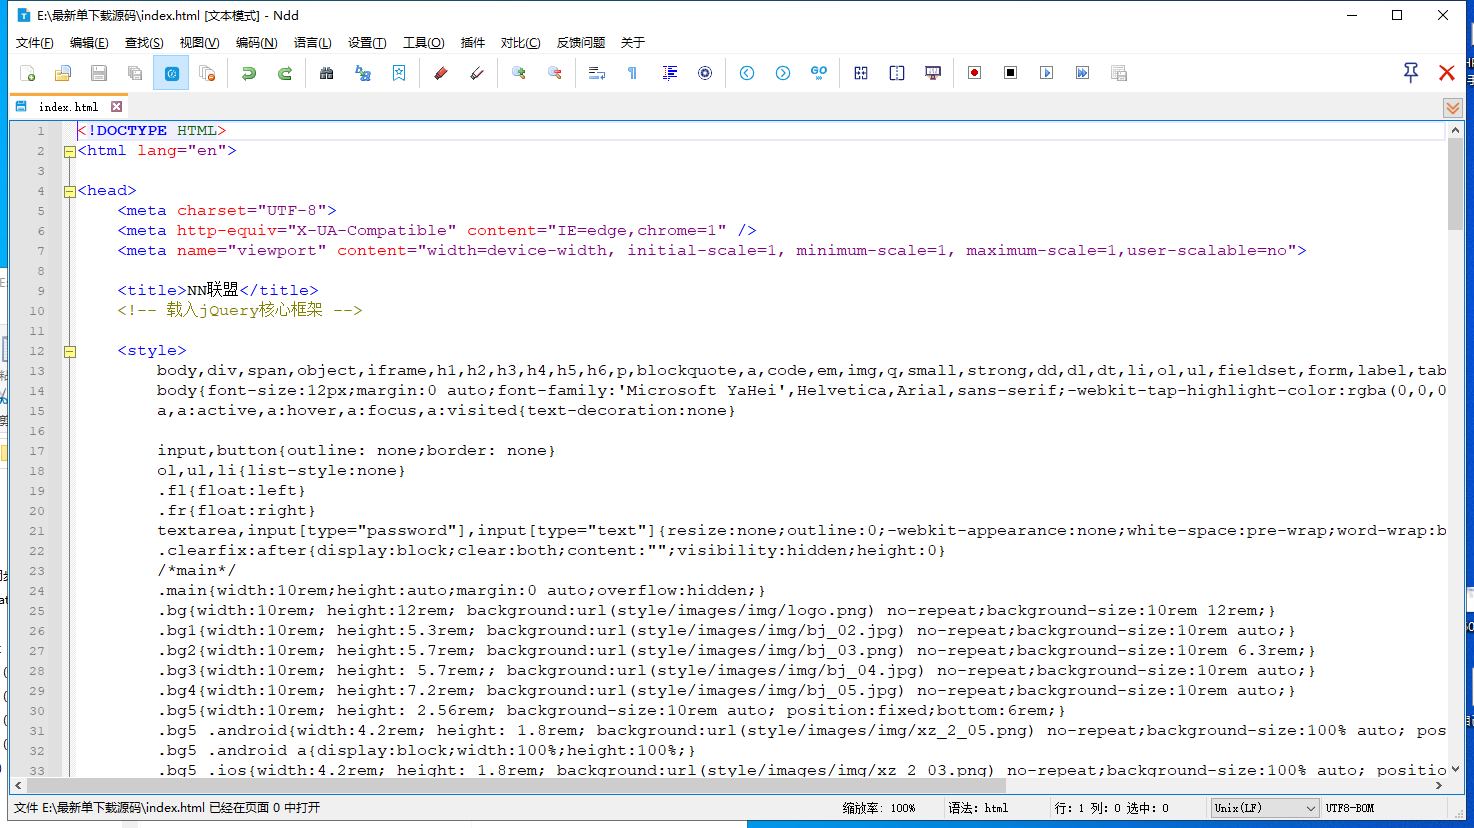
Task: Undo with the green left-curving arrow
Action: pos(249,73)
